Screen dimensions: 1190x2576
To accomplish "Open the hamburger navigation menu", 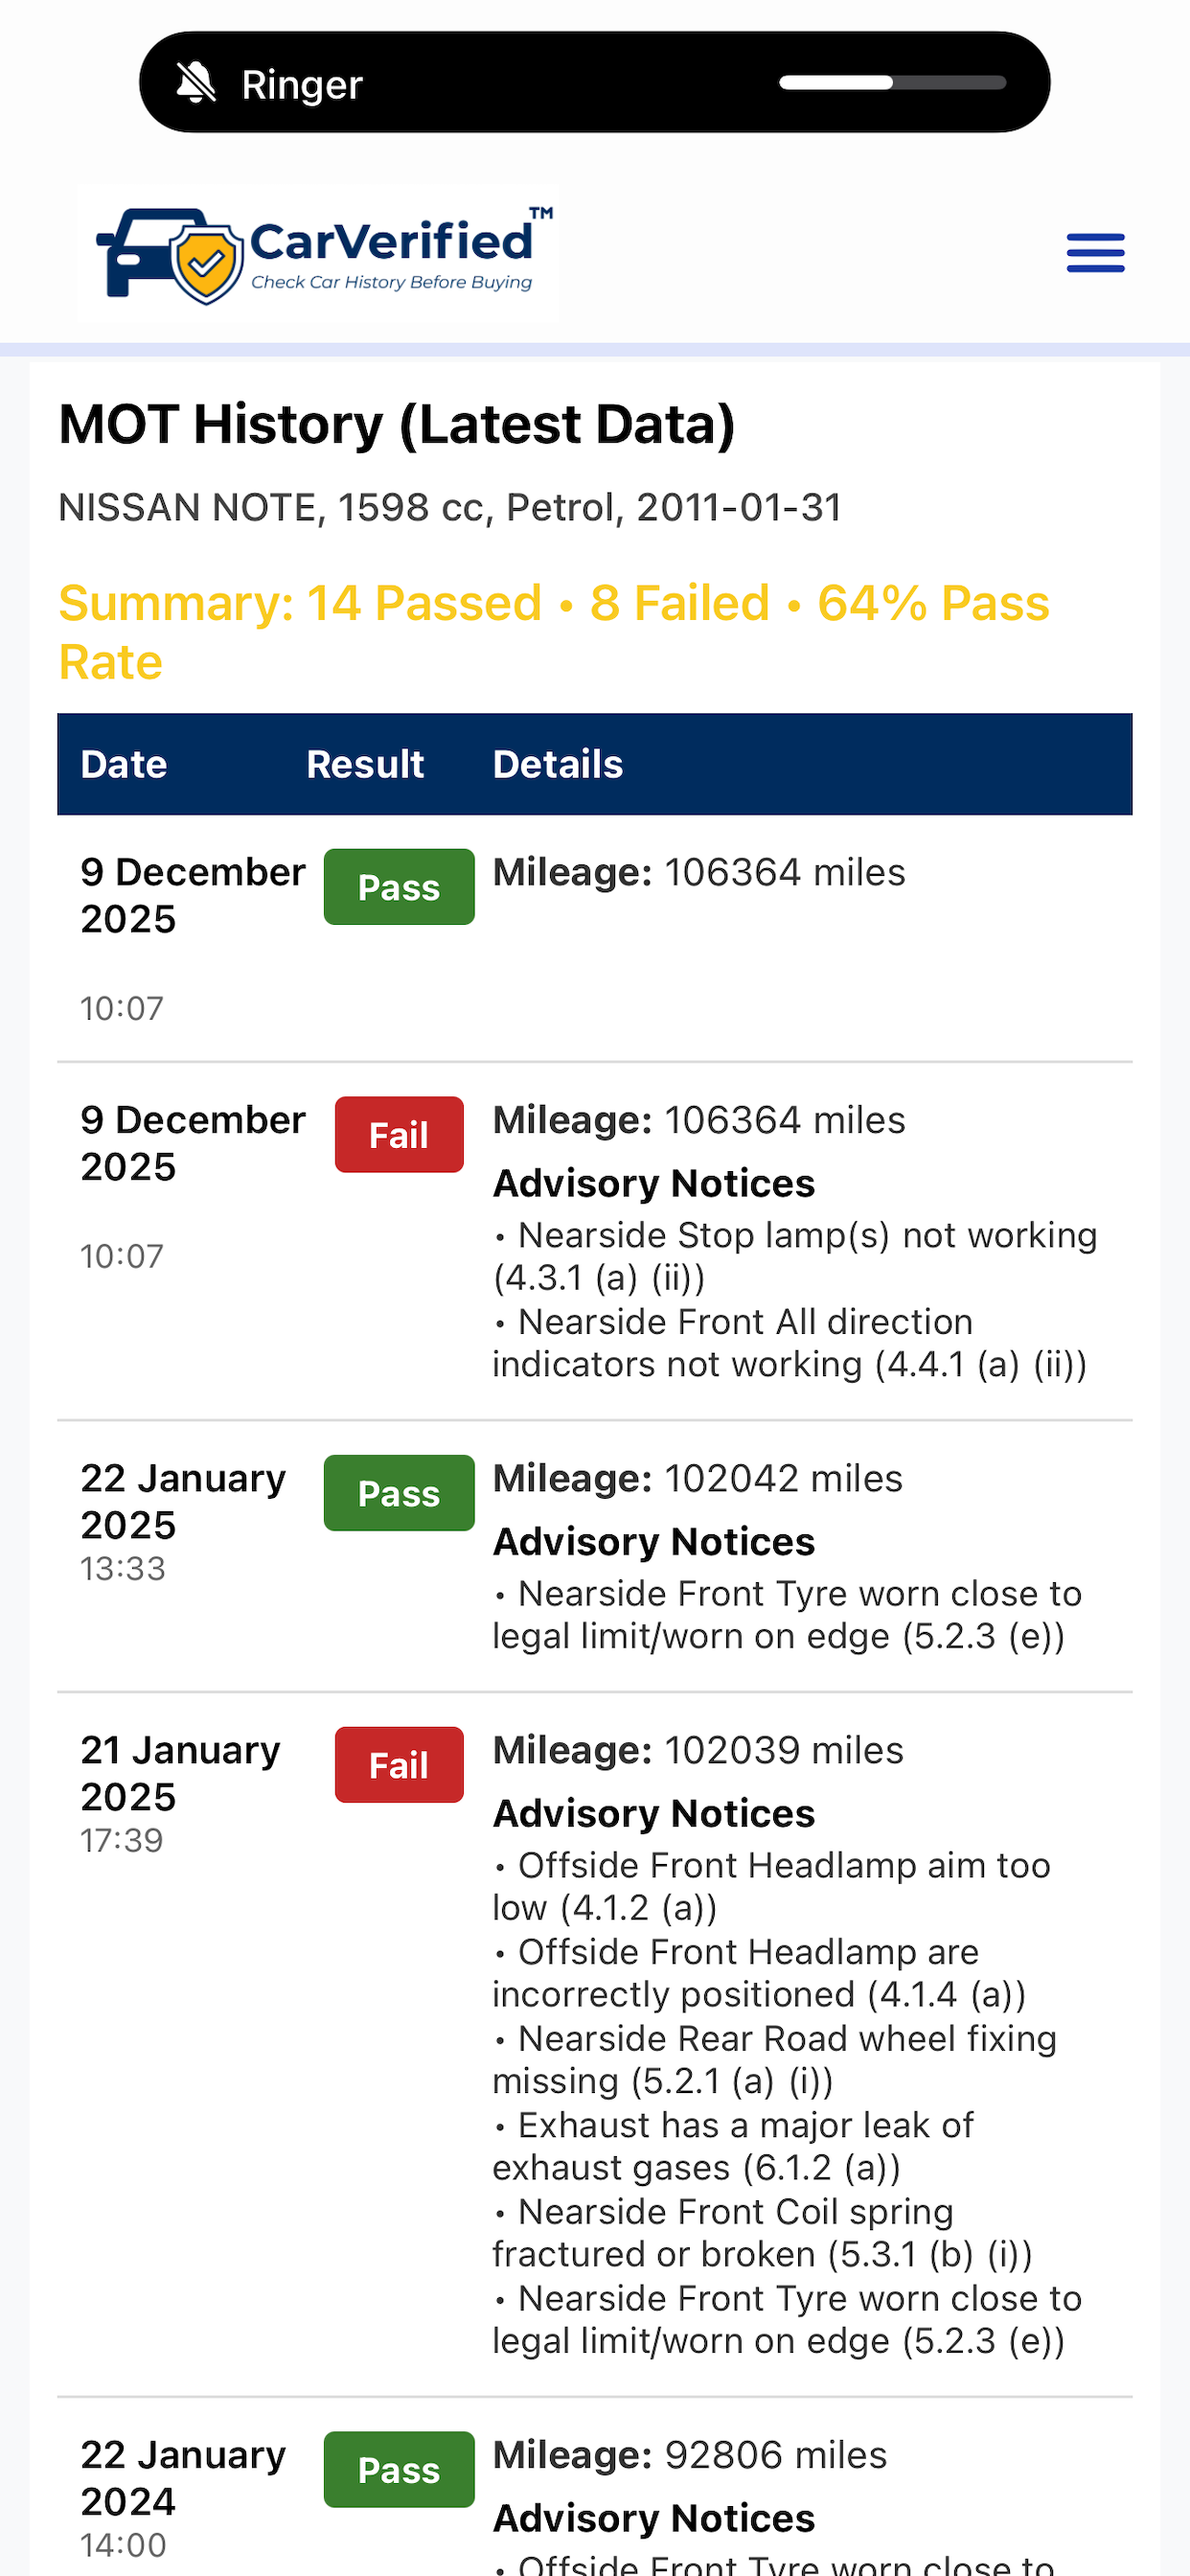I will 1095,252.
